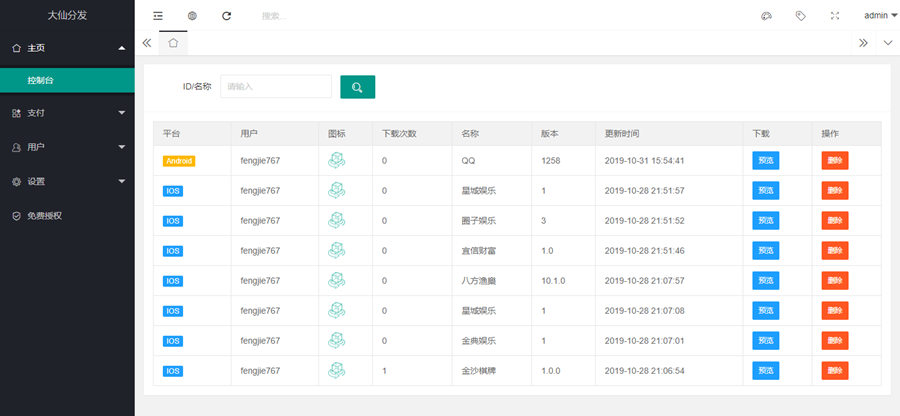Image resolution: width=900 pixels, height=416 pixels.
Task: Select 控制台 in the sidebar
Action: [67, 79]
